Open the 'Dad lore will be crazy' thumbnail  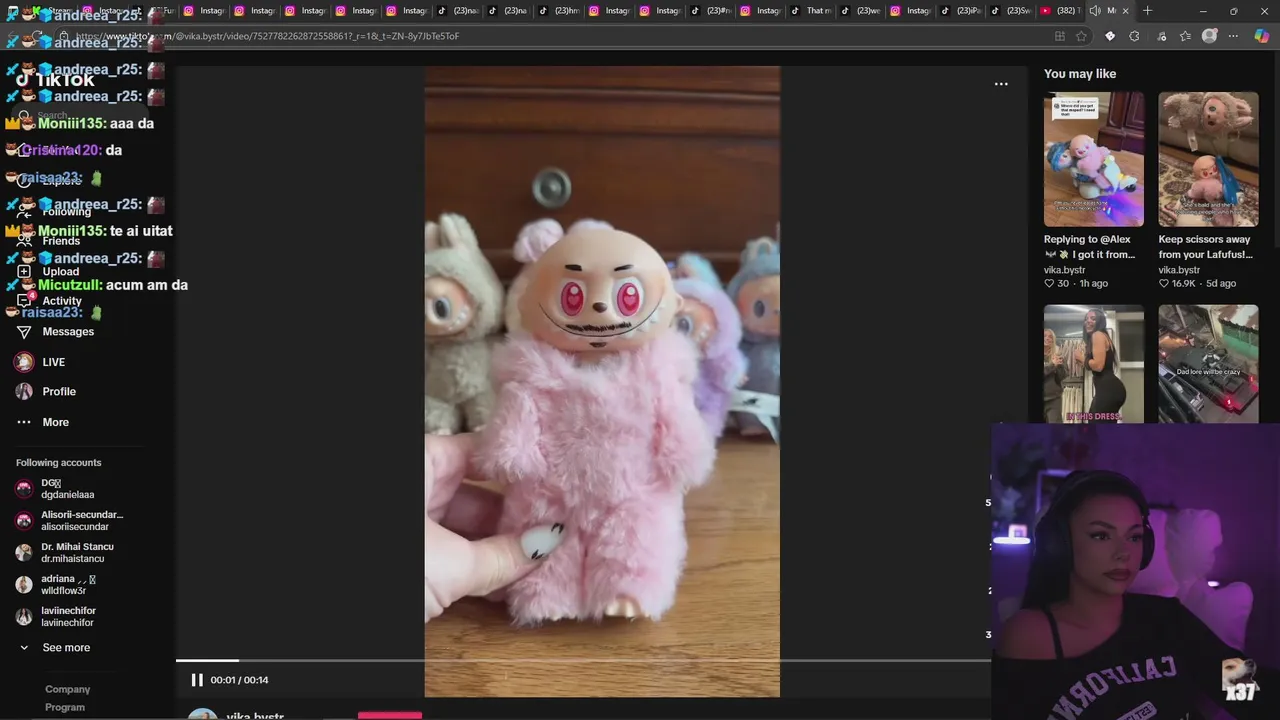1208,364
